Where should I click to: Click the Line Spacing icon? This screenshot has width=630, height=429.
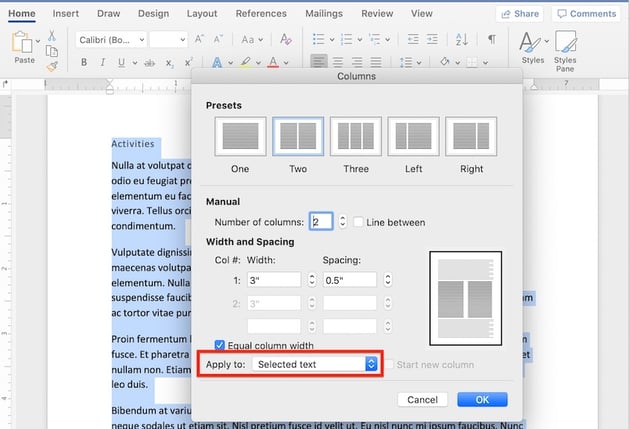click(406, 63)
